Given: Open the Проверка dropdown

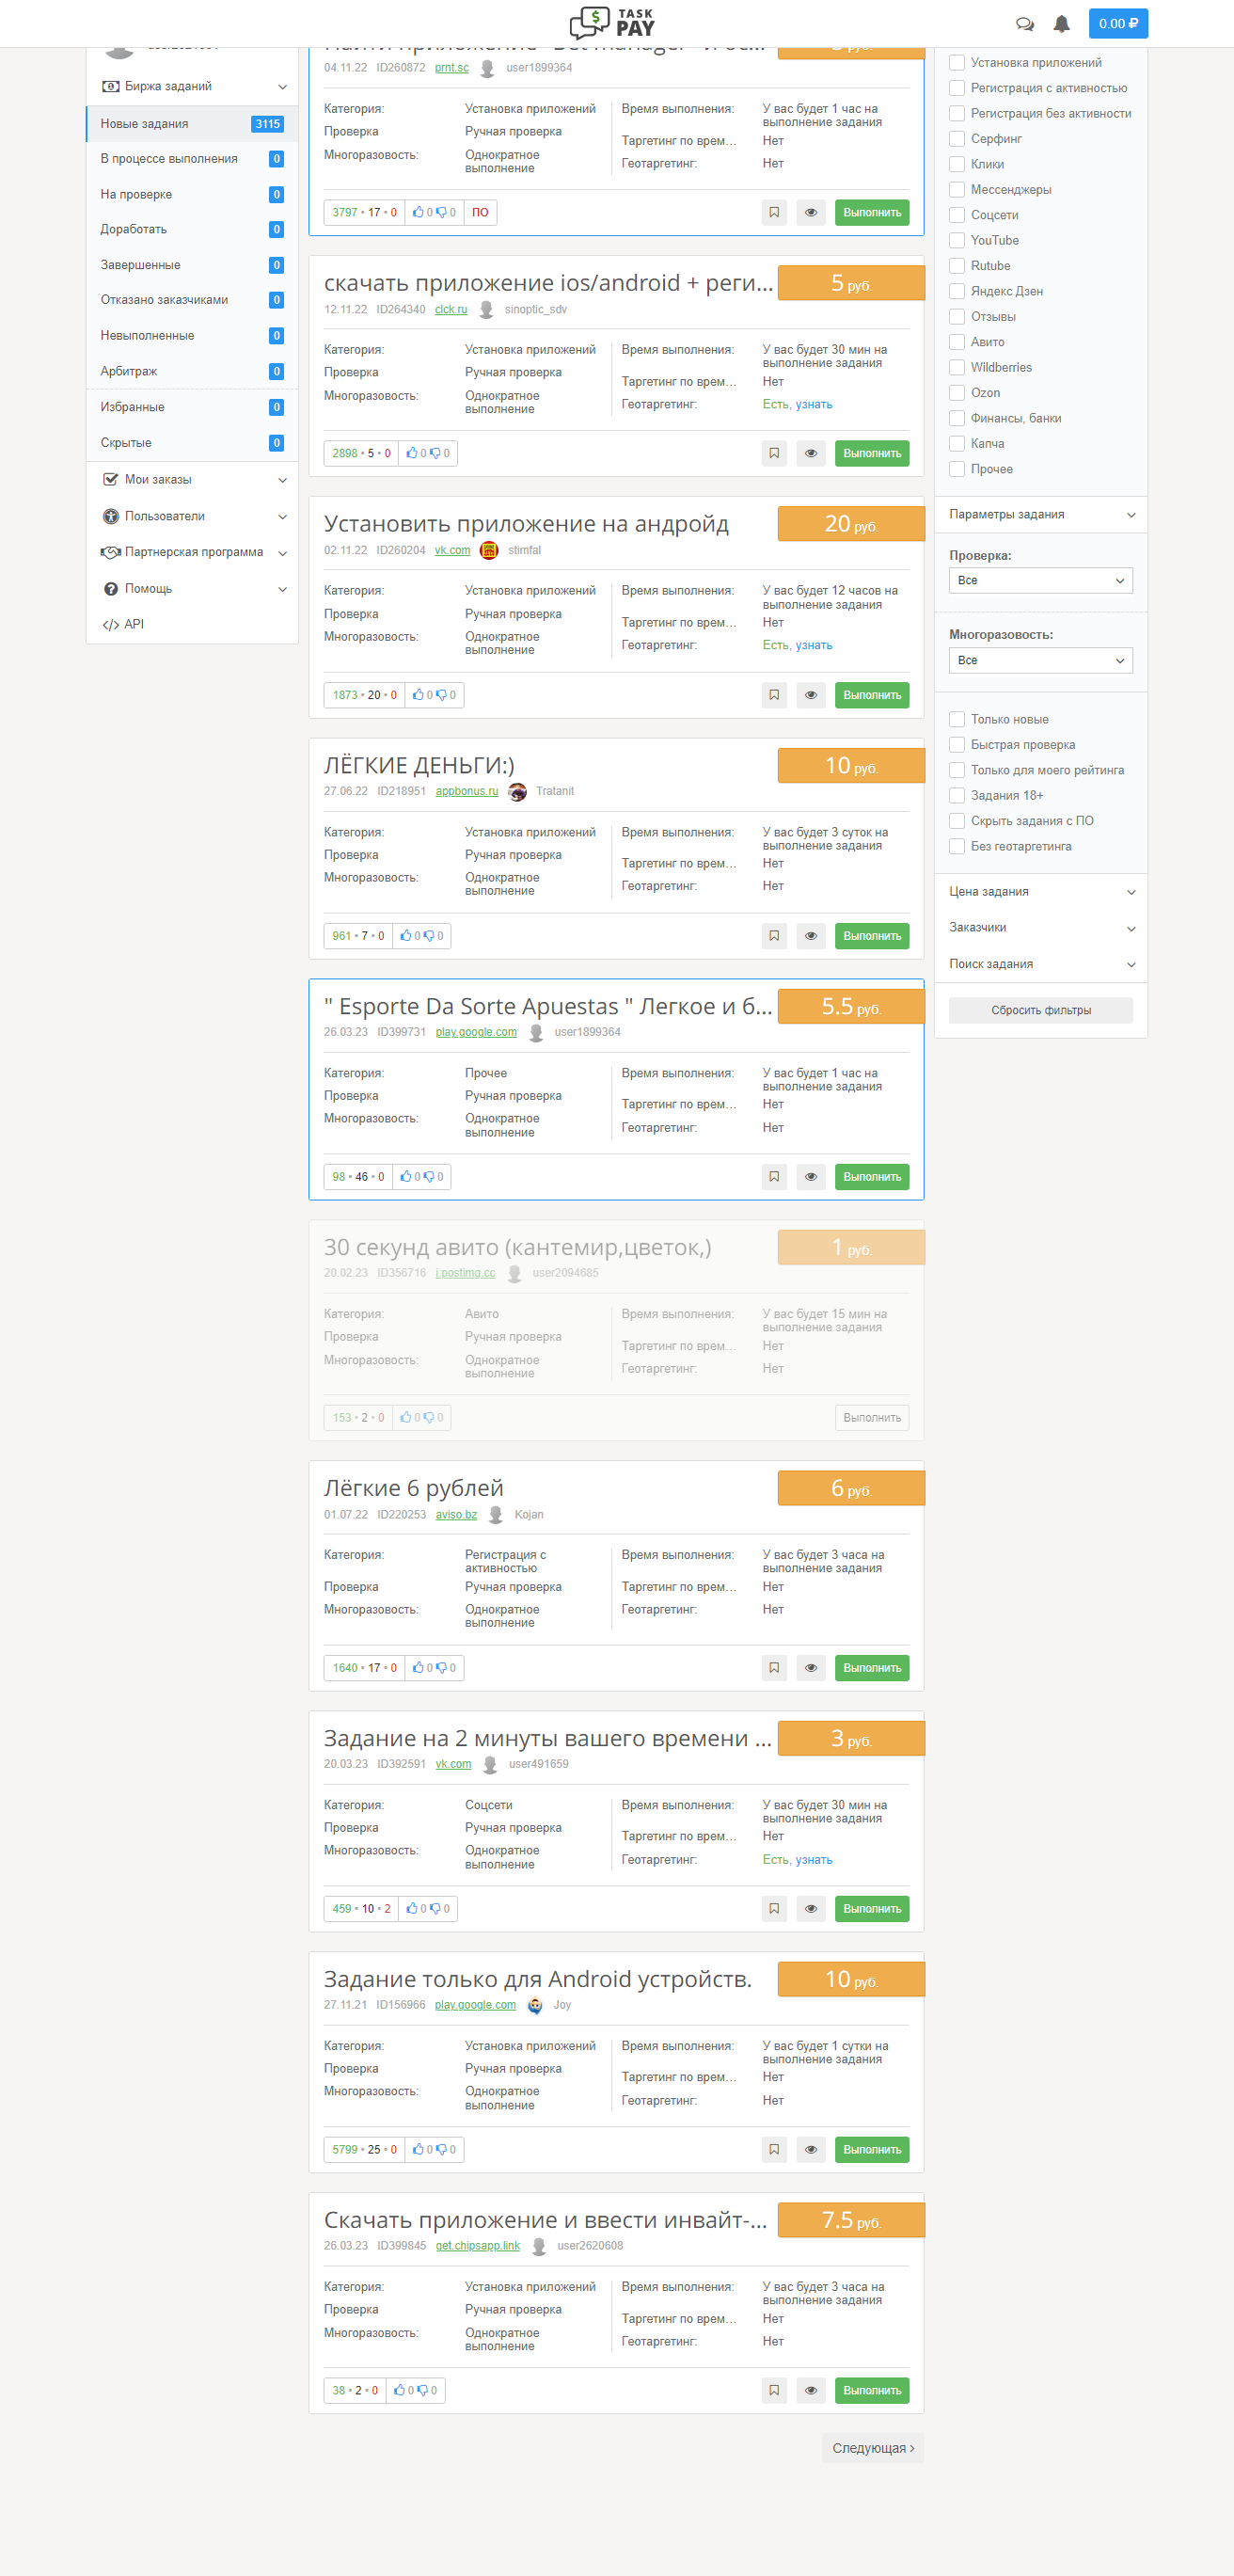Looking at the screenshot, I should [x=1041, y=581].
